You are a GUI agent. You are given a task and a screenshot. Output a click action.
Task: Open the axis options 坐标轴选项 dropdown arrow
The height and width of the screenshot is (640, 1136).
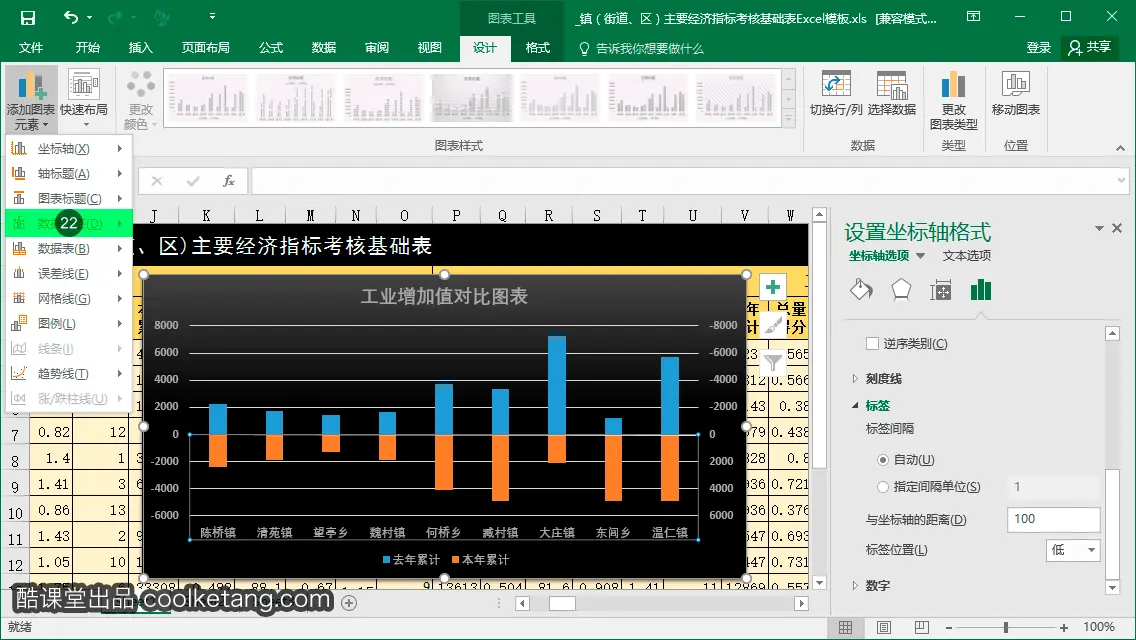tap(921, 256)
